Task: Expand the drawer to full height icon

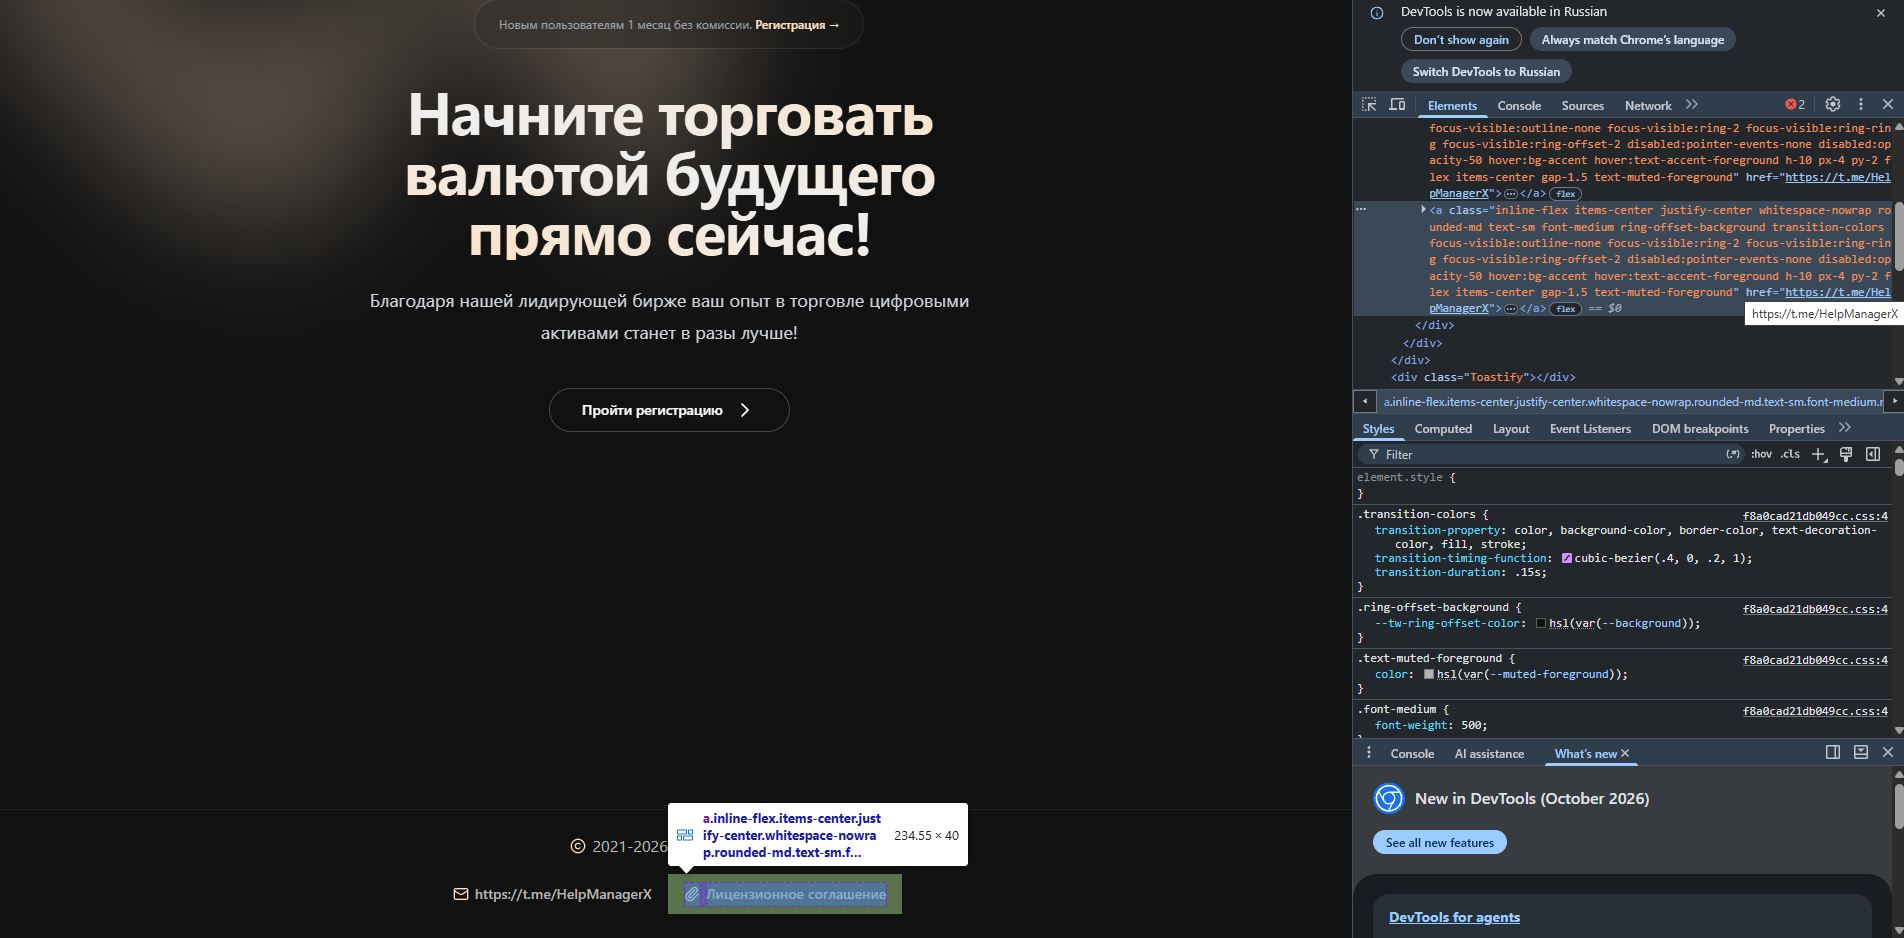Action: click(x=1861, y=752)
